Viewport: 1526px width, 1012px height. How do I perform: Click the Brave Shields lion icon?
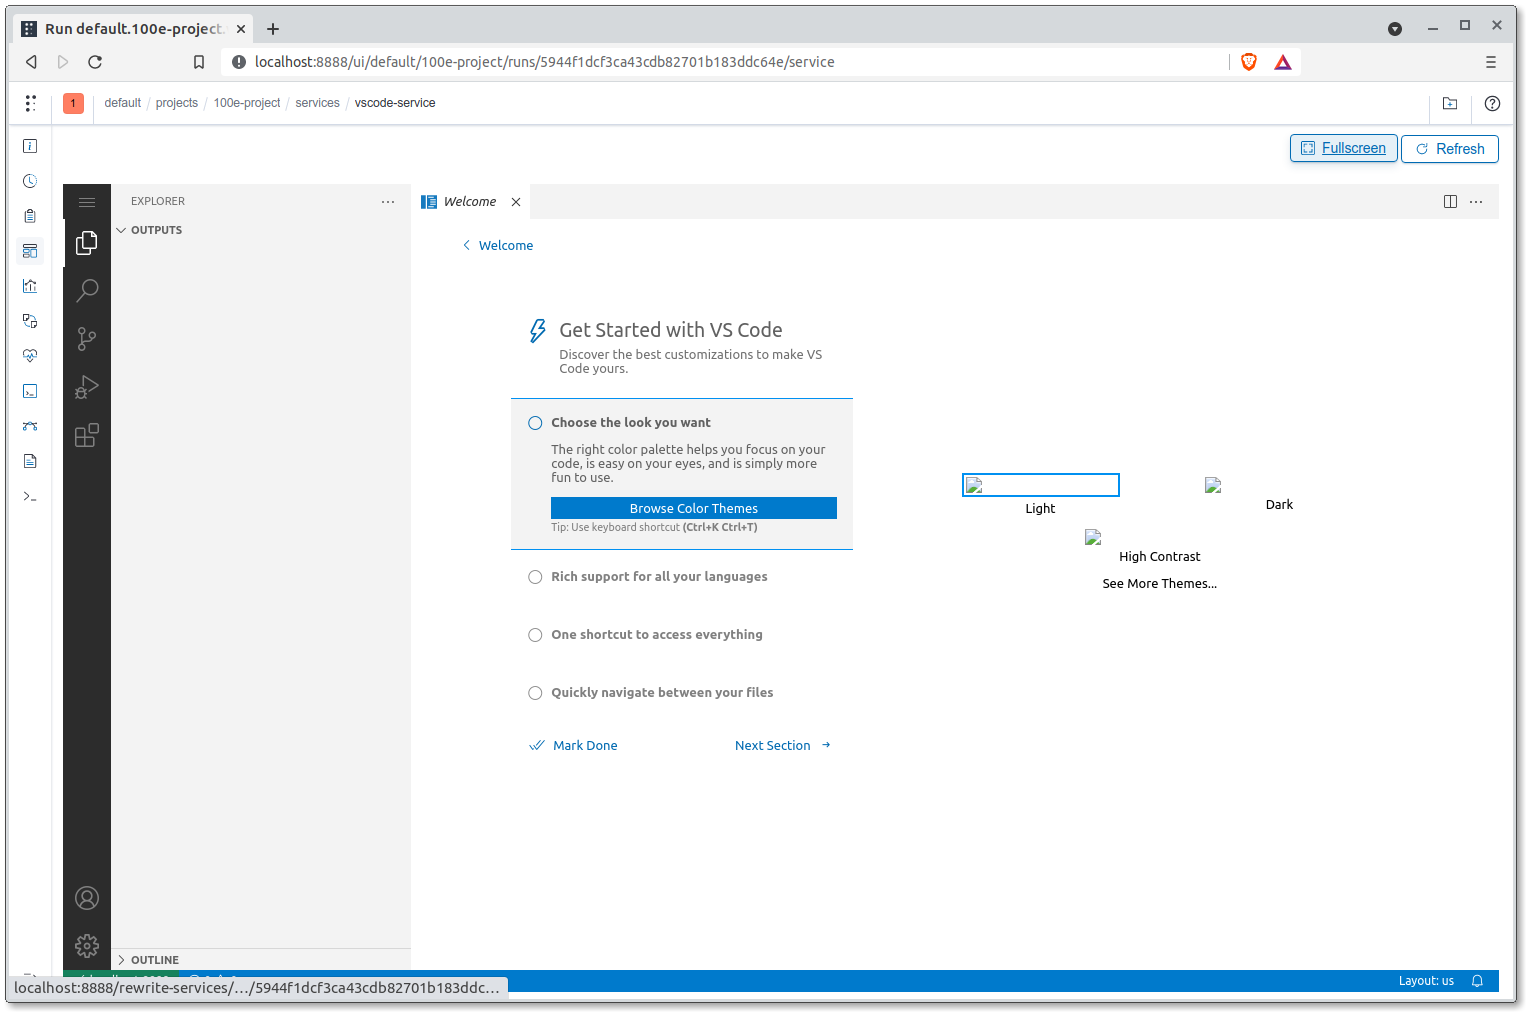click(1248, 62)
